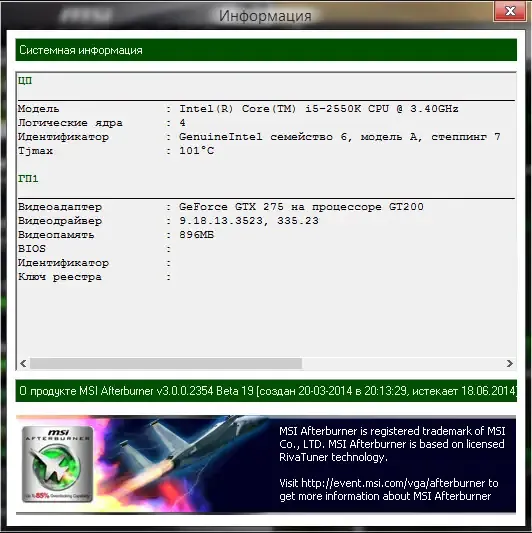This screenshot has height=533, width=532.
Task: Click the Видеодрайвер label
Action: (60, 221)
